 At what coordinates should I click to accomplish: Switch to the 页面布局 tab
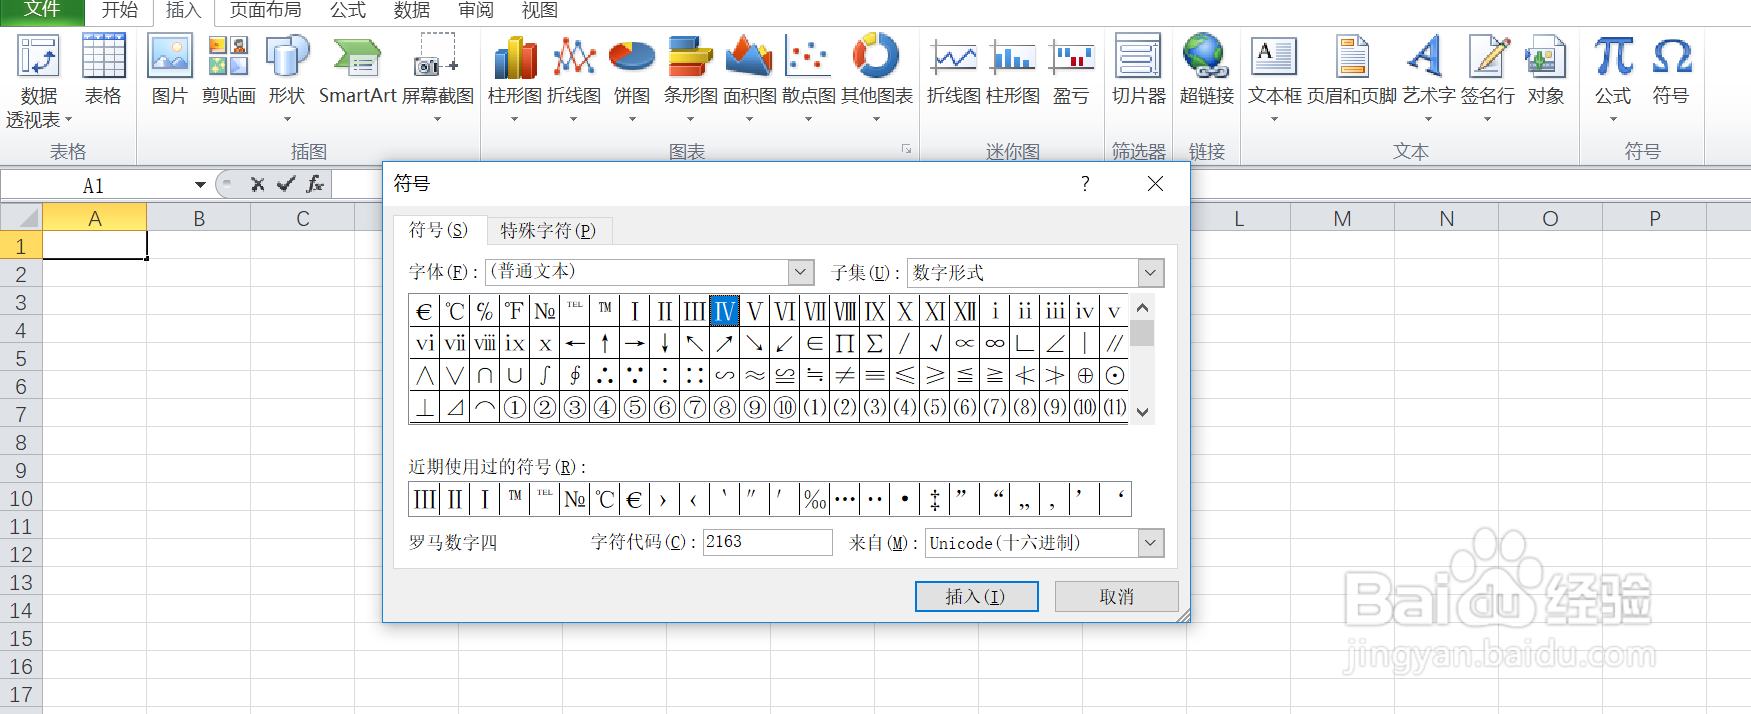pyautogui.click(x=265, y=10)
